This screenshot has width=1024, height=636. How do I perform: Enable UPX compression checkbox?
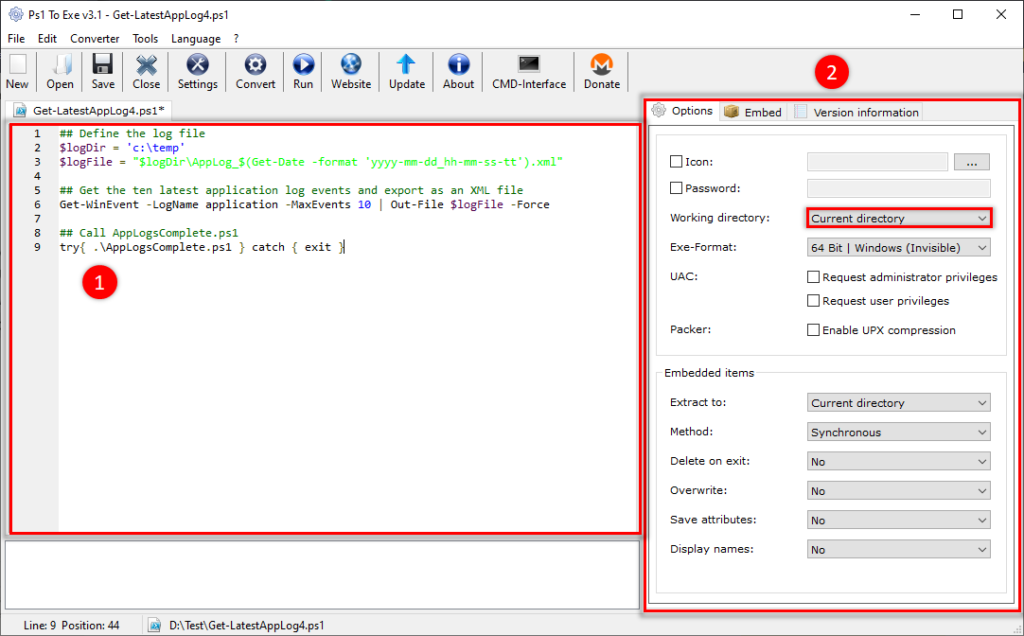813,330
